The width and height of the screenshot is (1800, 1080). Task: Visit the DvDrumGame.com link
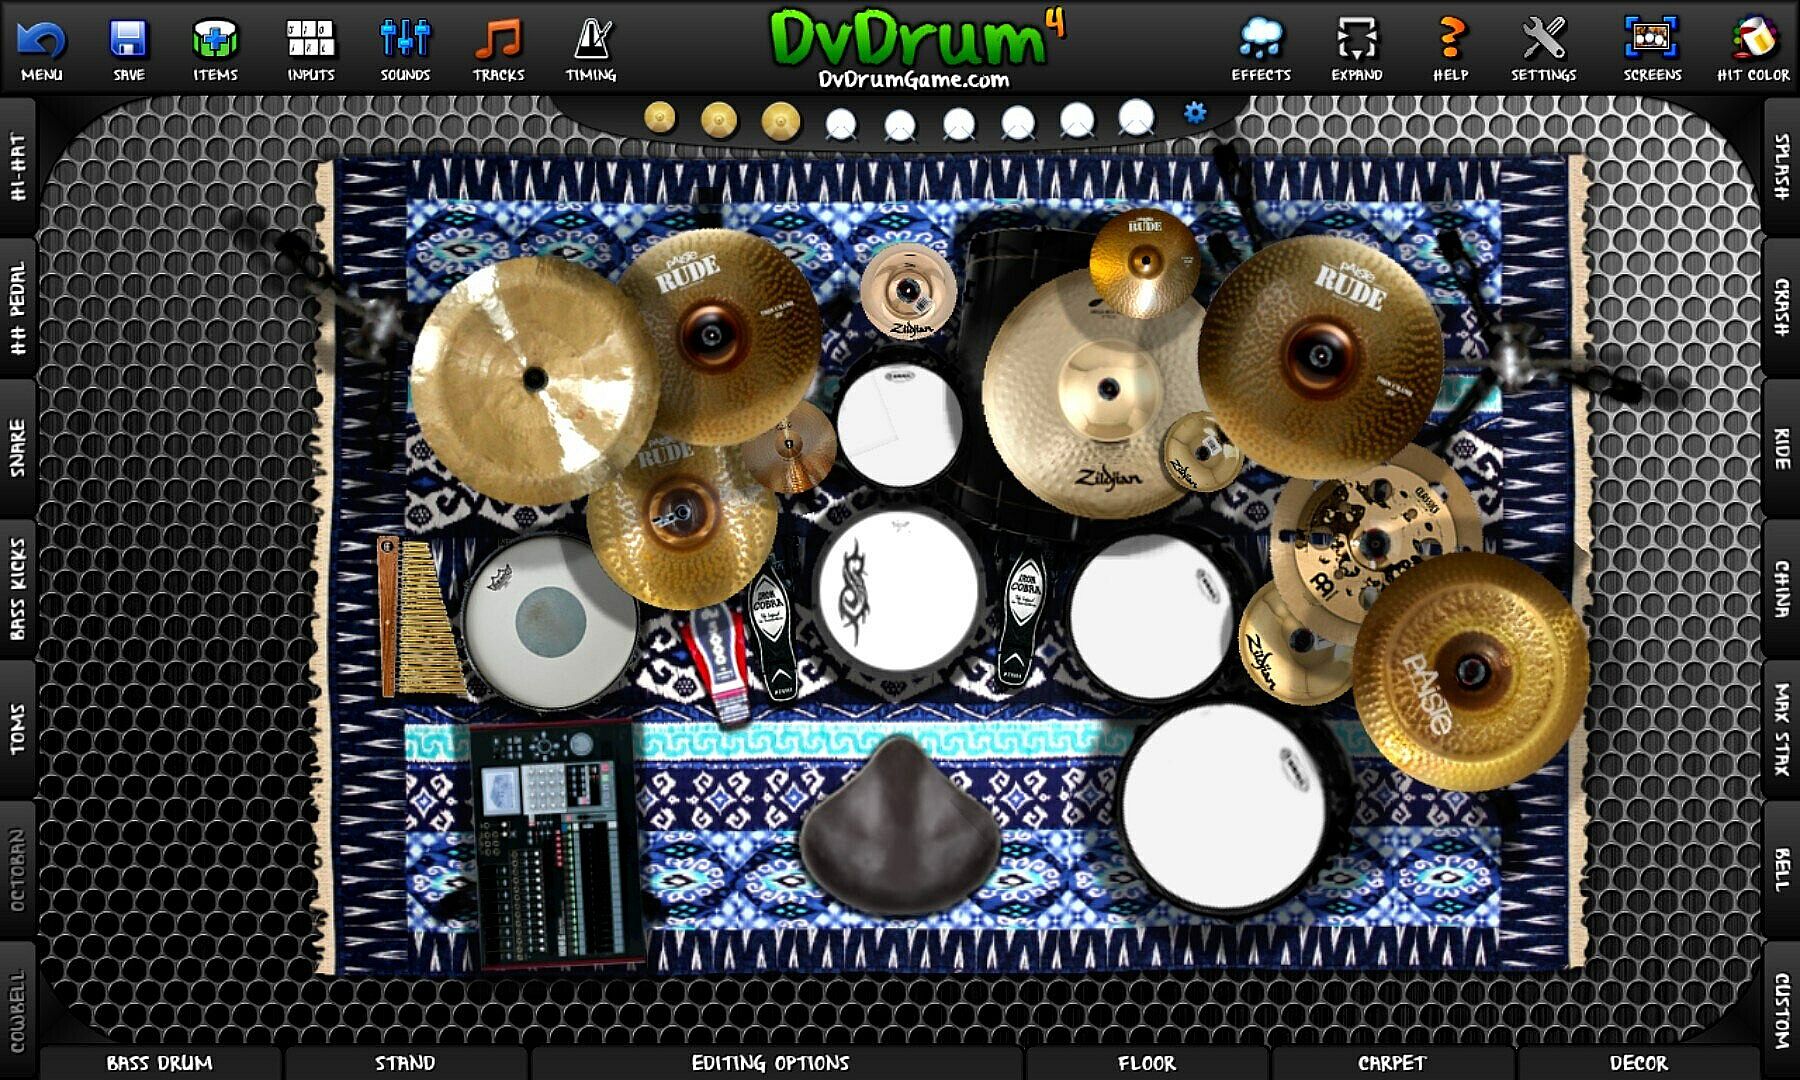point(914,80)
